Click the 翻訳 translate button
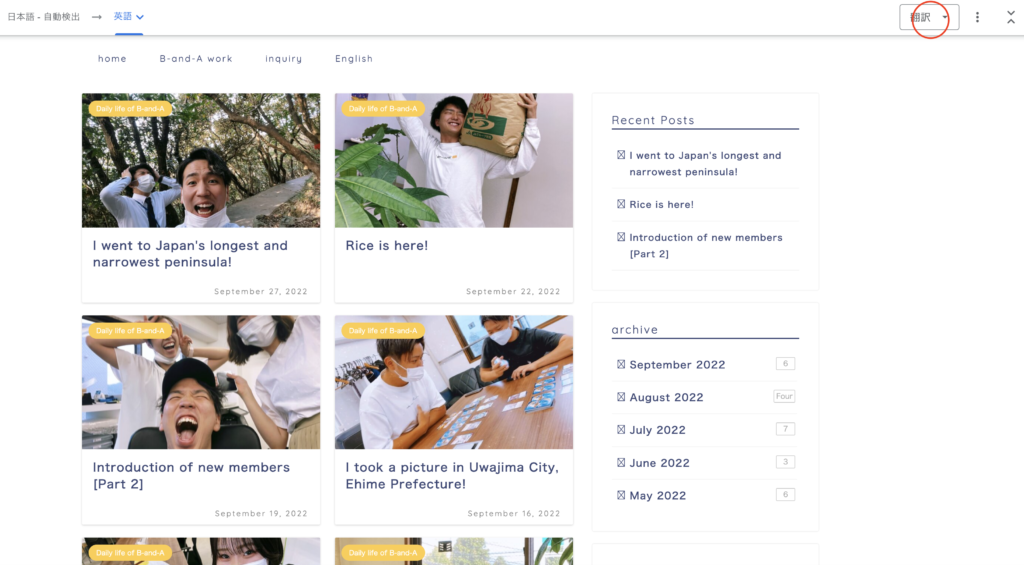Image resolution: width=1024 pixels, height=565 pixels. coord(920,18)
